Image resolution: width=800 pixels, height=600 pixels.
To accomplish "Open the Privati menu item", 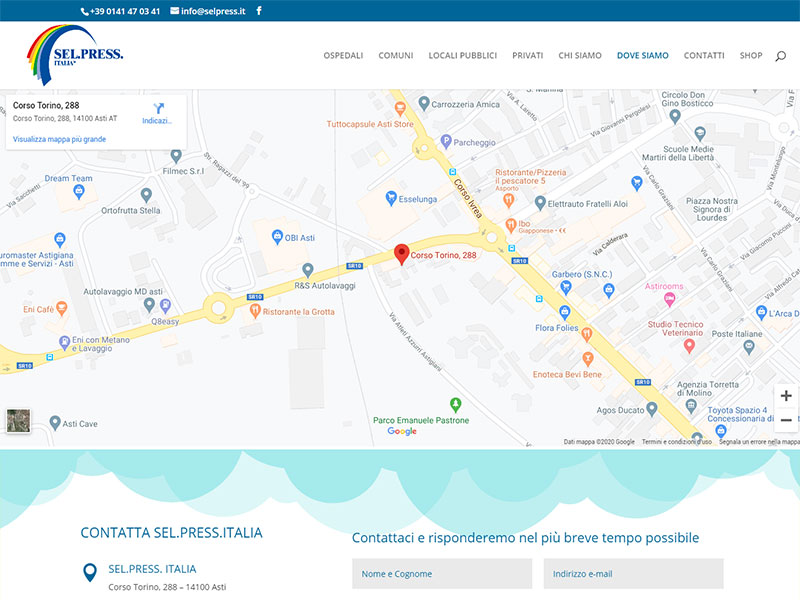I will tap(528, 56).
